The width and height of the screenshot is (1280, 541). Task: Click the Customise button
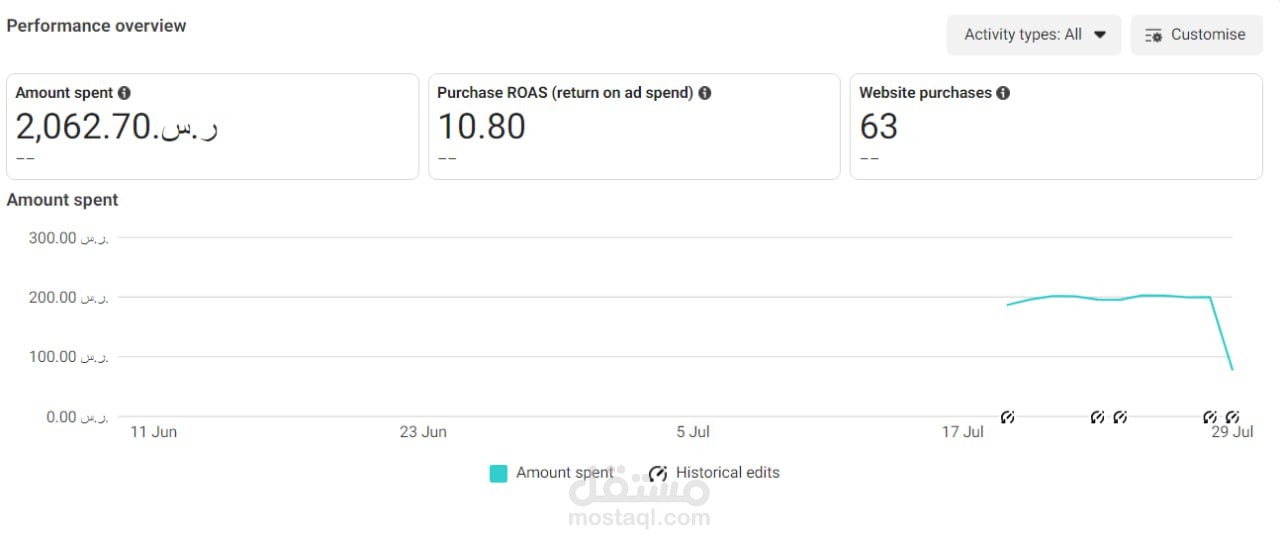point(1196,35)
